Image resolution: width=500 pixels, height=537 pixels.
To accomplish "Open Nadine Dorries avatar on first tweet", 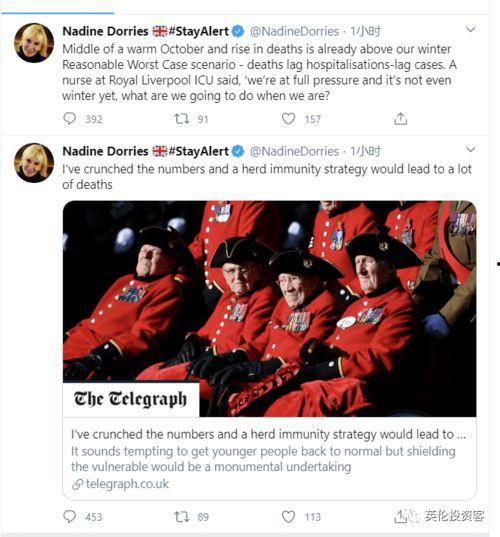I will (x=34, y=43).
